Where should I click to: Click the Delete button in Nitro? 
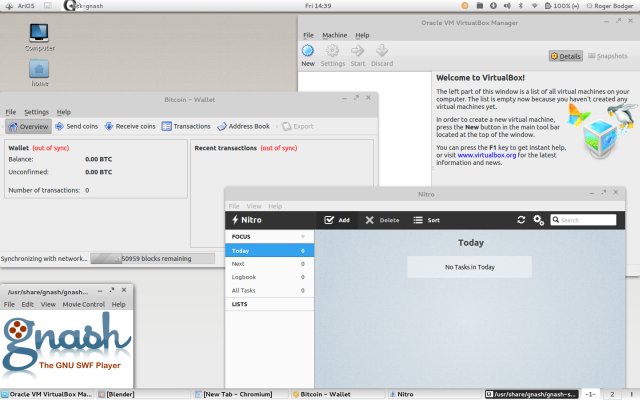(382, 220)
